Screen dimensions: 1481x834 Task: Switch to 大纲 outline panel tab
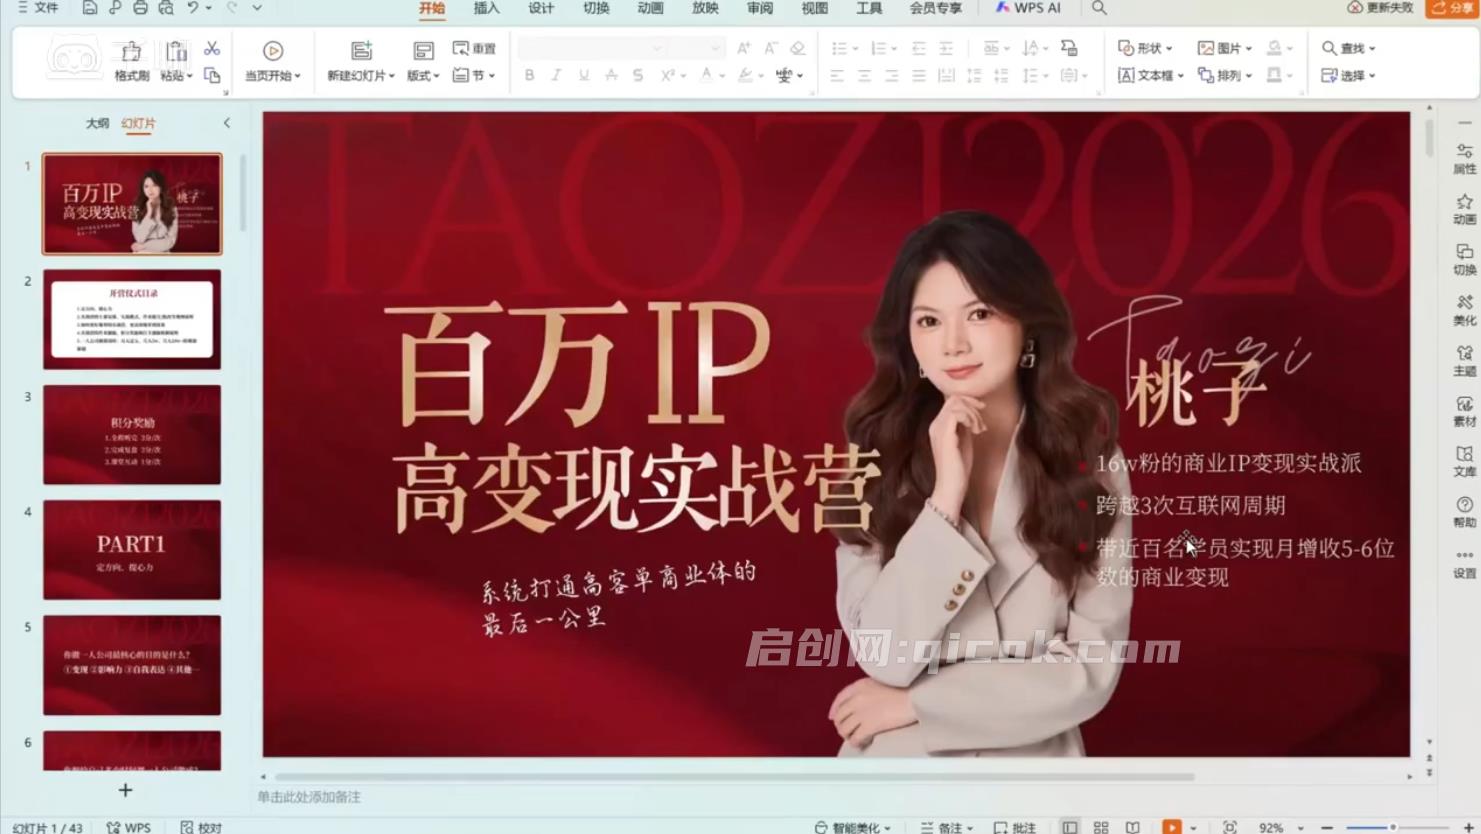click(97, 123)
